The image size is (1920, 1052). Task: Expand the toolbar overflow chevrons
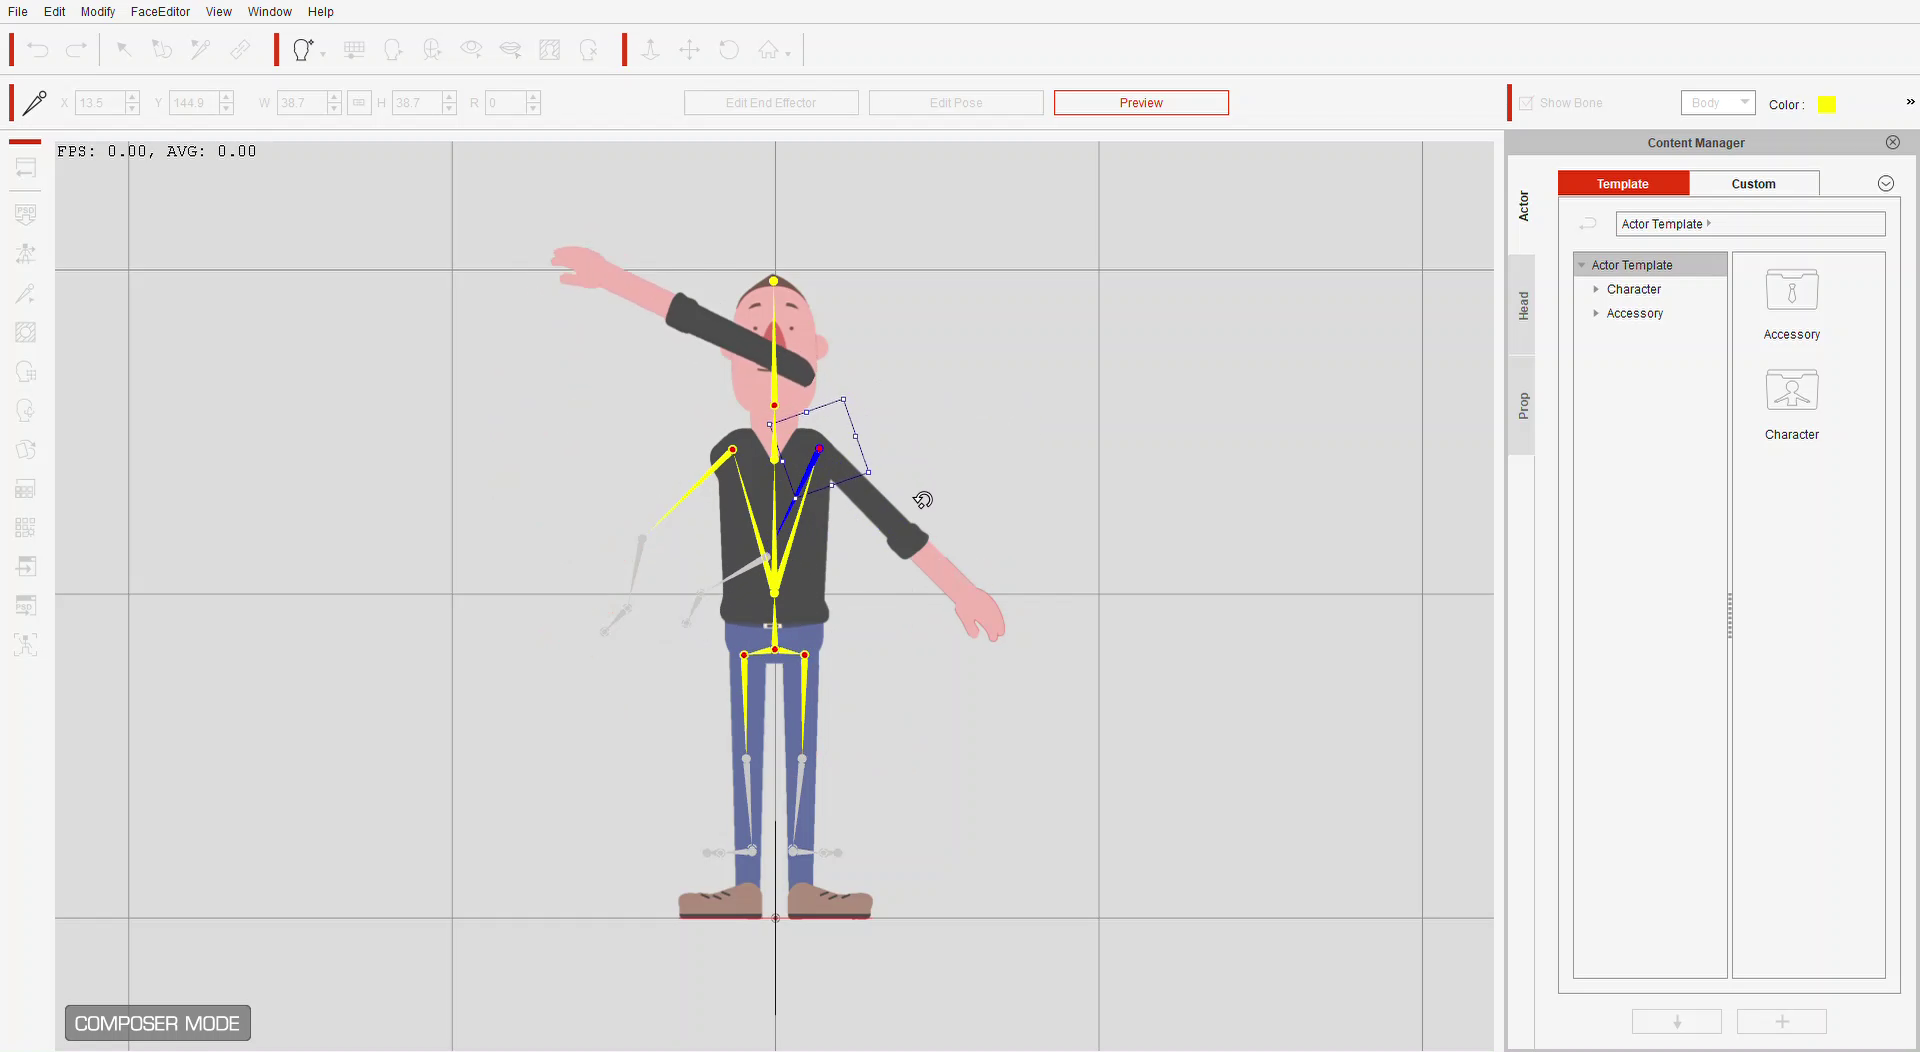click(1910, 102)
